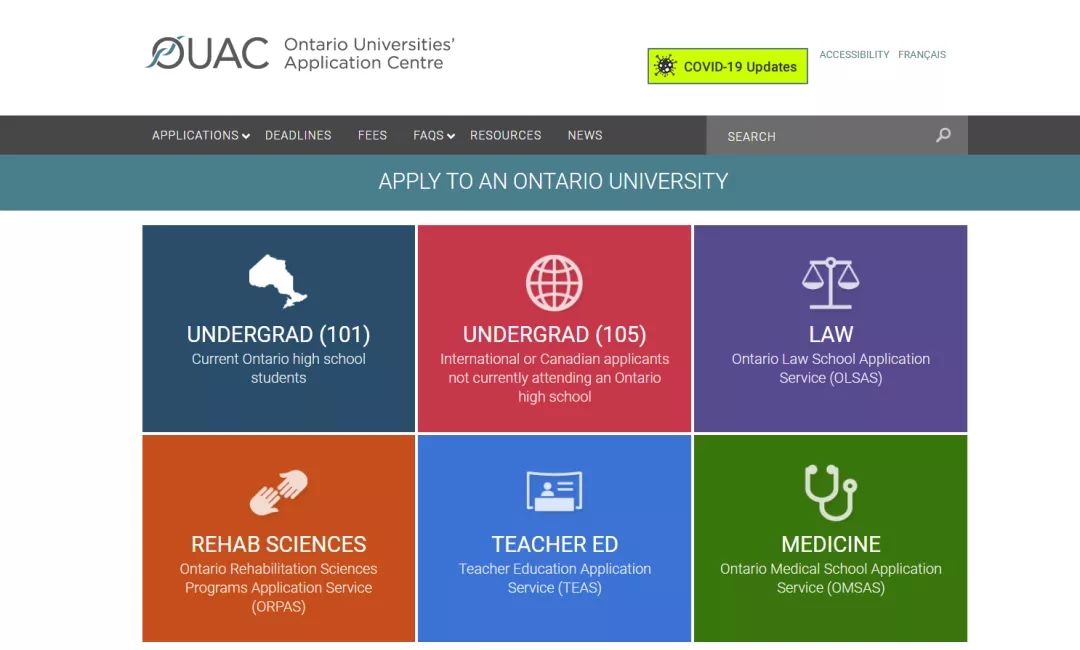This screenshot has width=1080, height=650.
Task: Click the OUAC logo in header
Action: (x=208, y=53)
